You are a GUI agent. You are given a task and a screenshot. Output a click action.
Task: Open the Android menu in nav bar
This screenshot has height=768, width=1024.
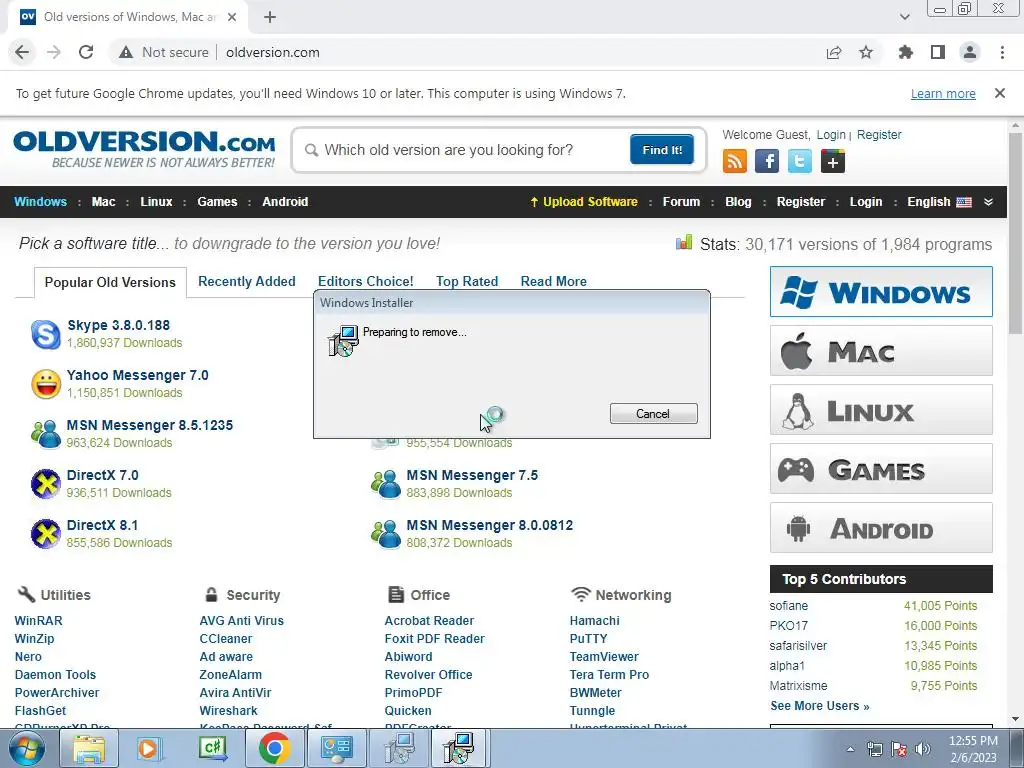point(285,202)
